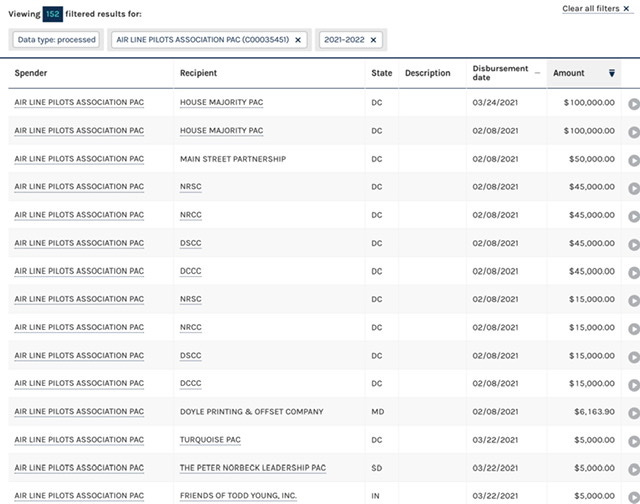Select DOYLE PRINTING & OFFSET COMPANY text
Screen dimensions: 640x504
coord(252,411)
